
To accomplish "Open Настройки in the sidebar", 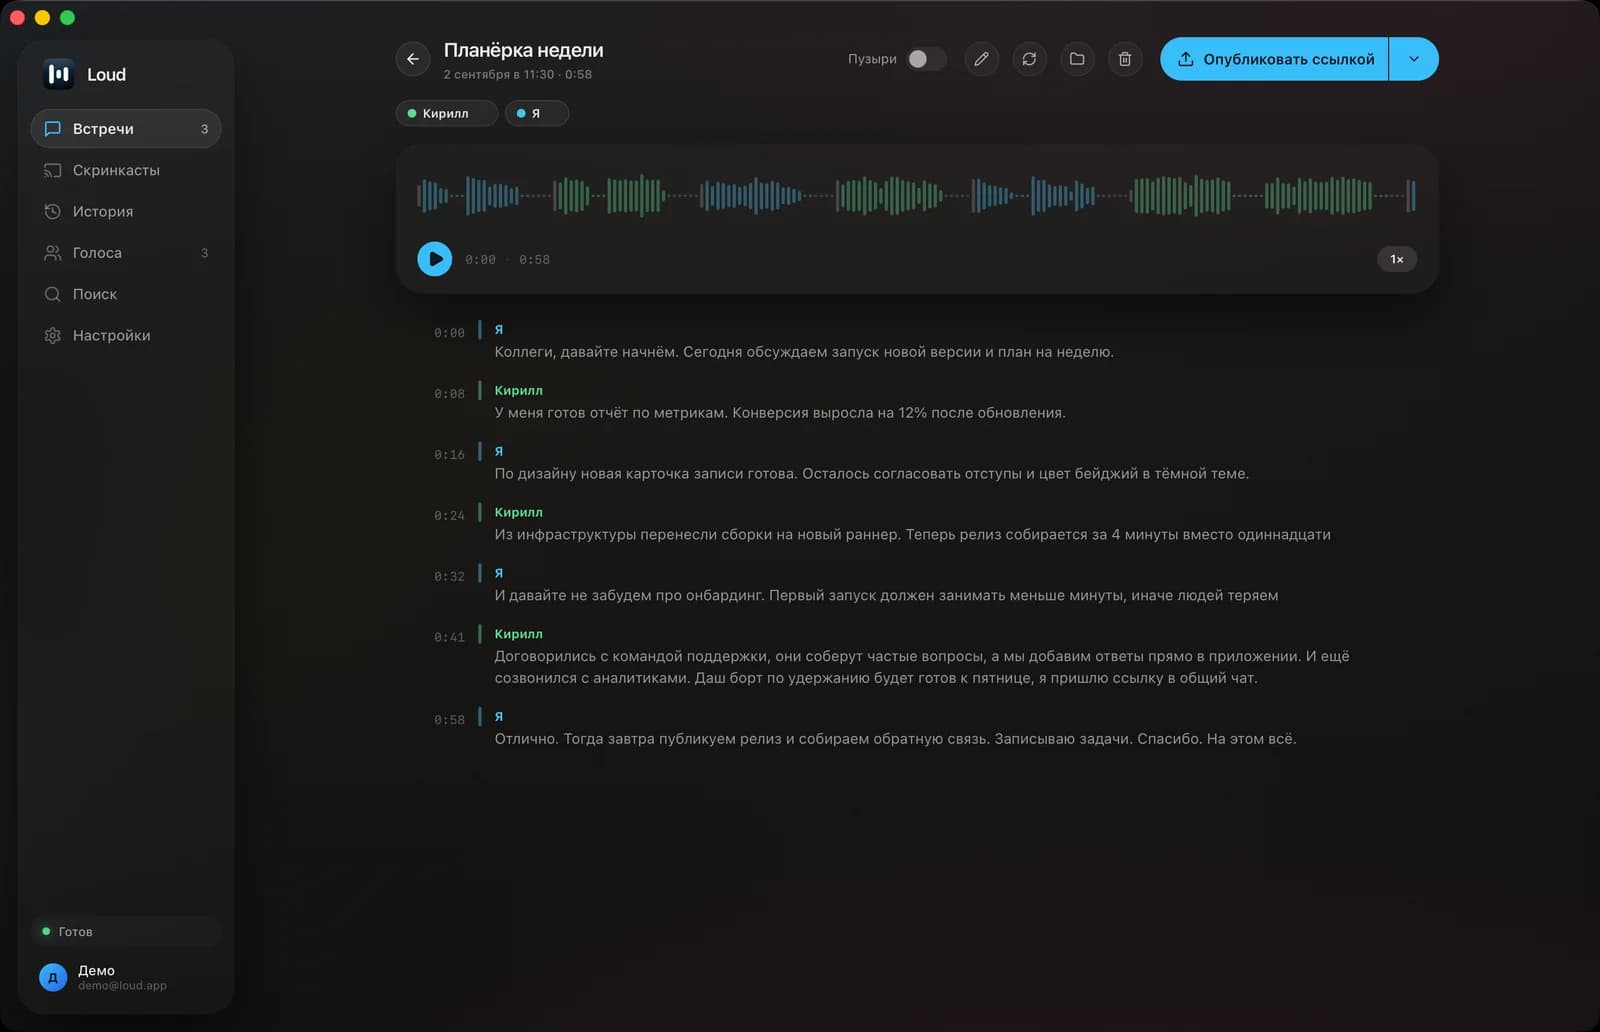I will click(126, 335).
